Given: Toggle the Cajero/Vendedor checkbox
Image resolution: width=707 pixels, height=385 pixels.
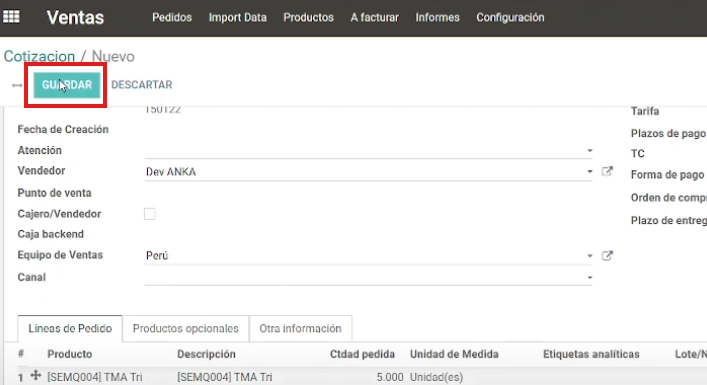Looking at the screenshot, I should (150, 214).
